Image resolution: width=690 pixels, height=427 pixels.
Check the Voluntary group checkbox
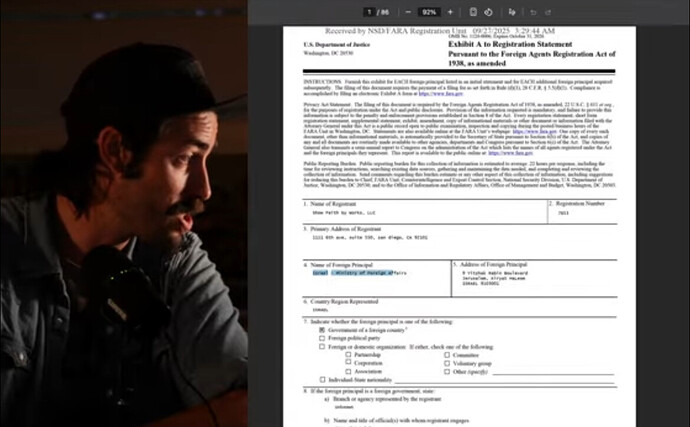click(x=447, y=364)
